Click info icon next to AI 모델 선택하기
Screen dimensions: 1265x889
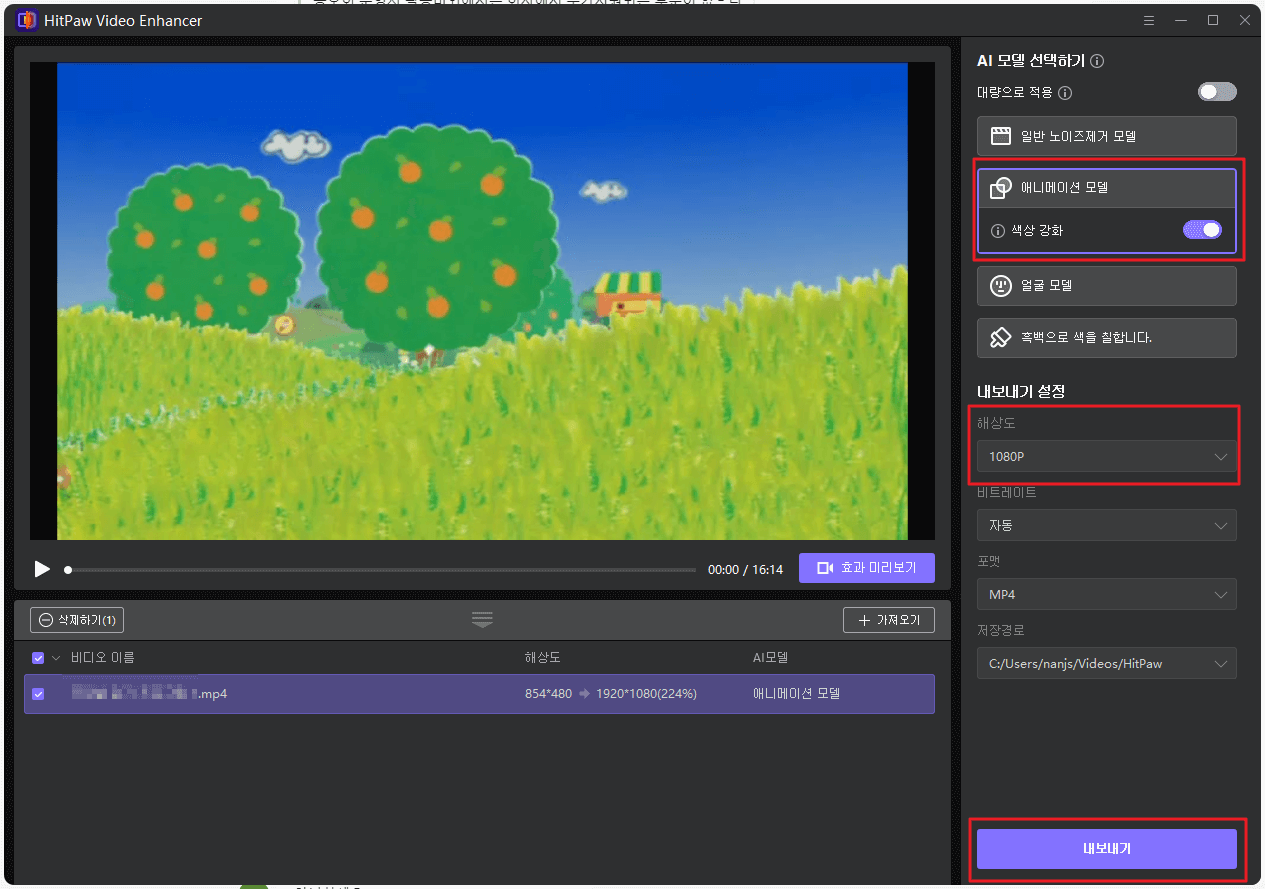(x=1097, y=61)
